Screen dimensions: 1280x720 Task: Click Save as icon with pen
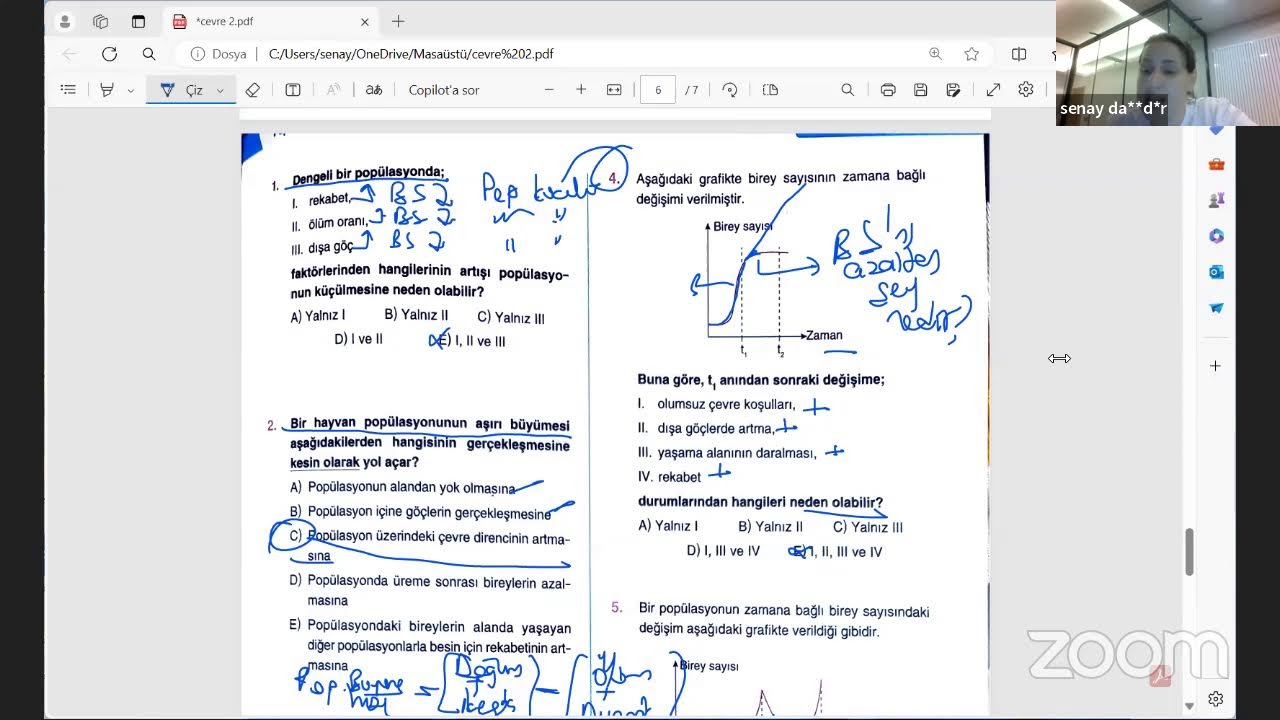[953, 90]
